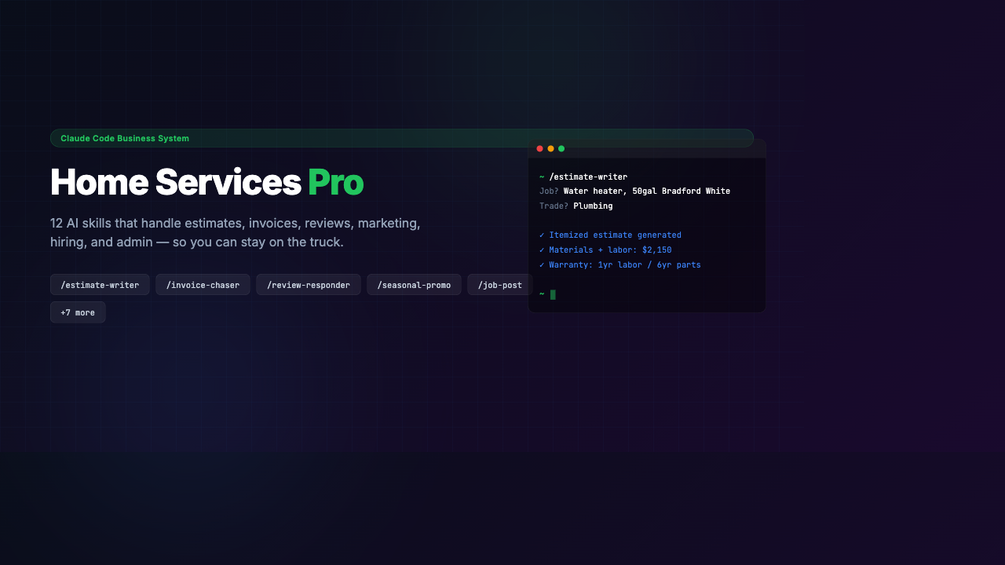This screenshot has width=1005, height=565.
Task: Select the /invoice-chaser skill chip
Action: (203, 285)
